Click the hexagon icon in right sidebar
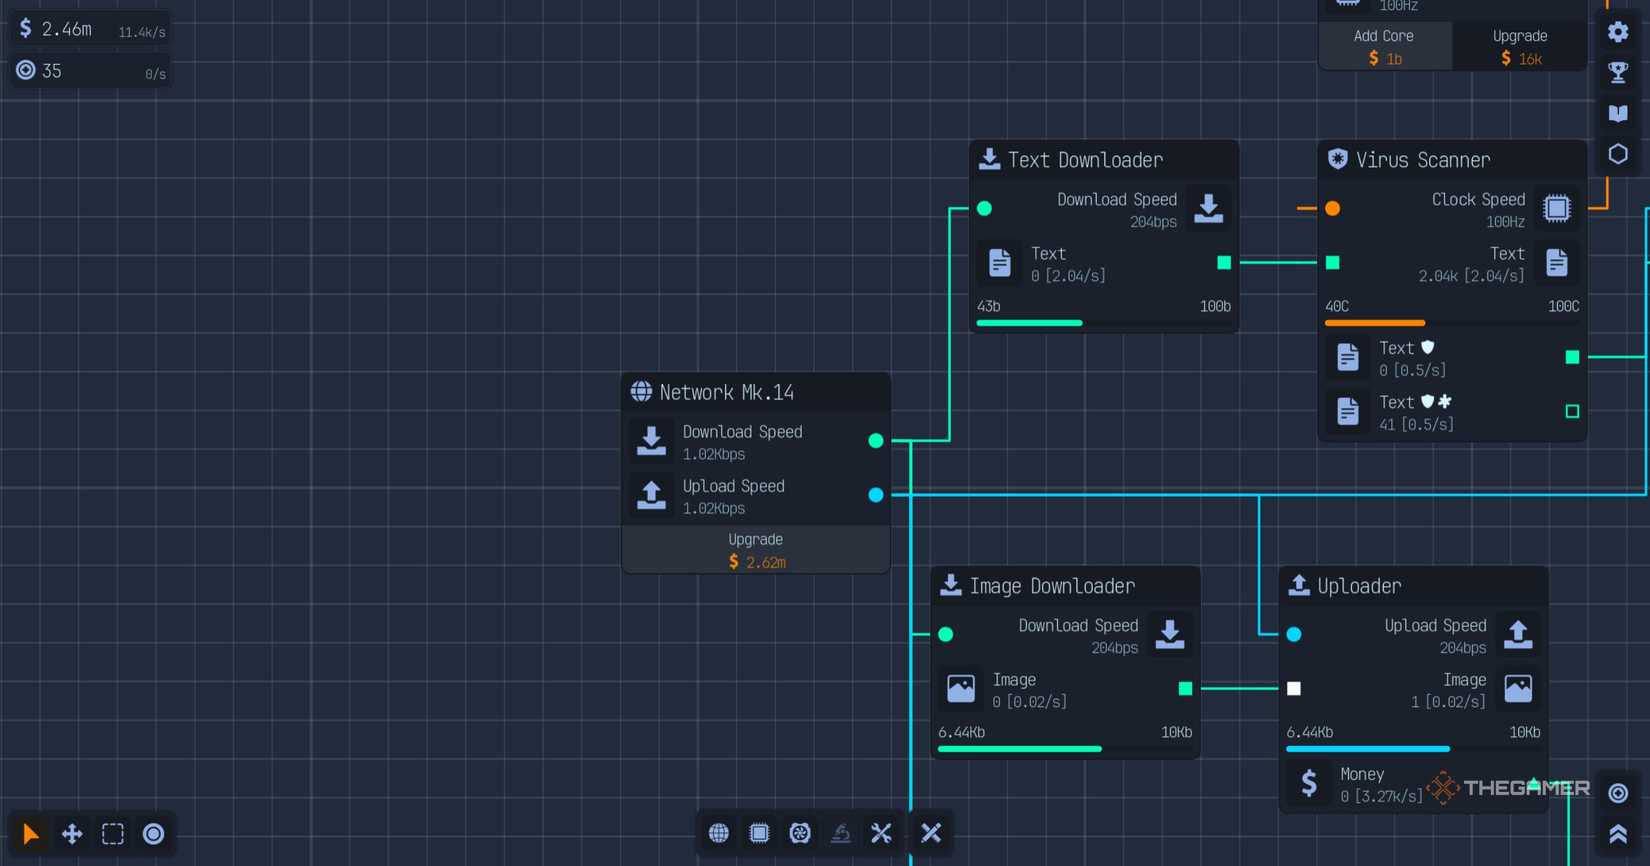This screenshot has height=866, width=1650. coord(1618,154)
